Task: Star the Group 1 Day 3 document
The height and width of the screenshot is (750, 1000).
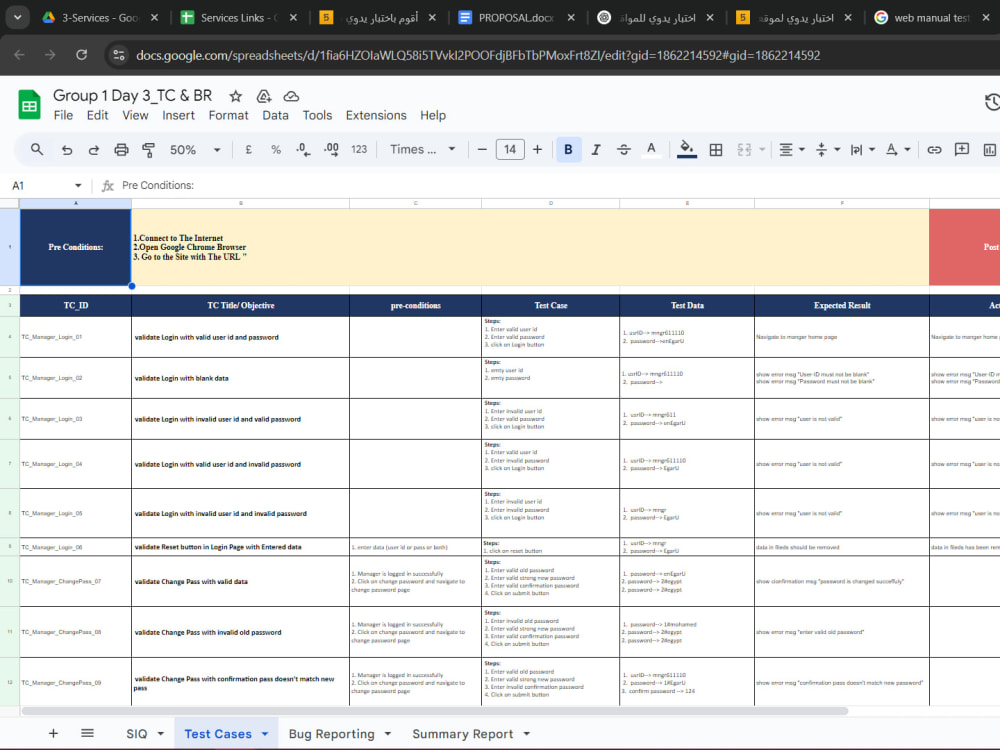Action: 235,96
